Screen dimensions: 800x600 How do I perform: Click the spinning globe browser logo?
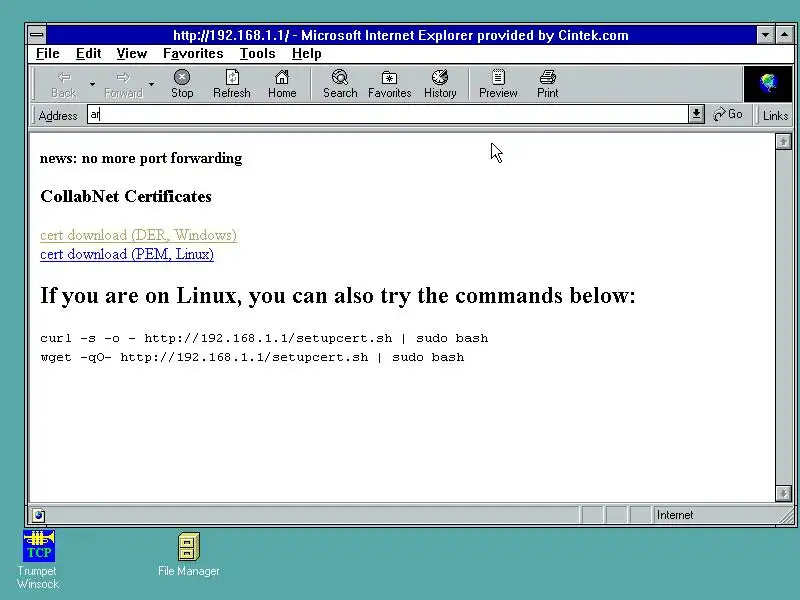[x=768, y=83]
